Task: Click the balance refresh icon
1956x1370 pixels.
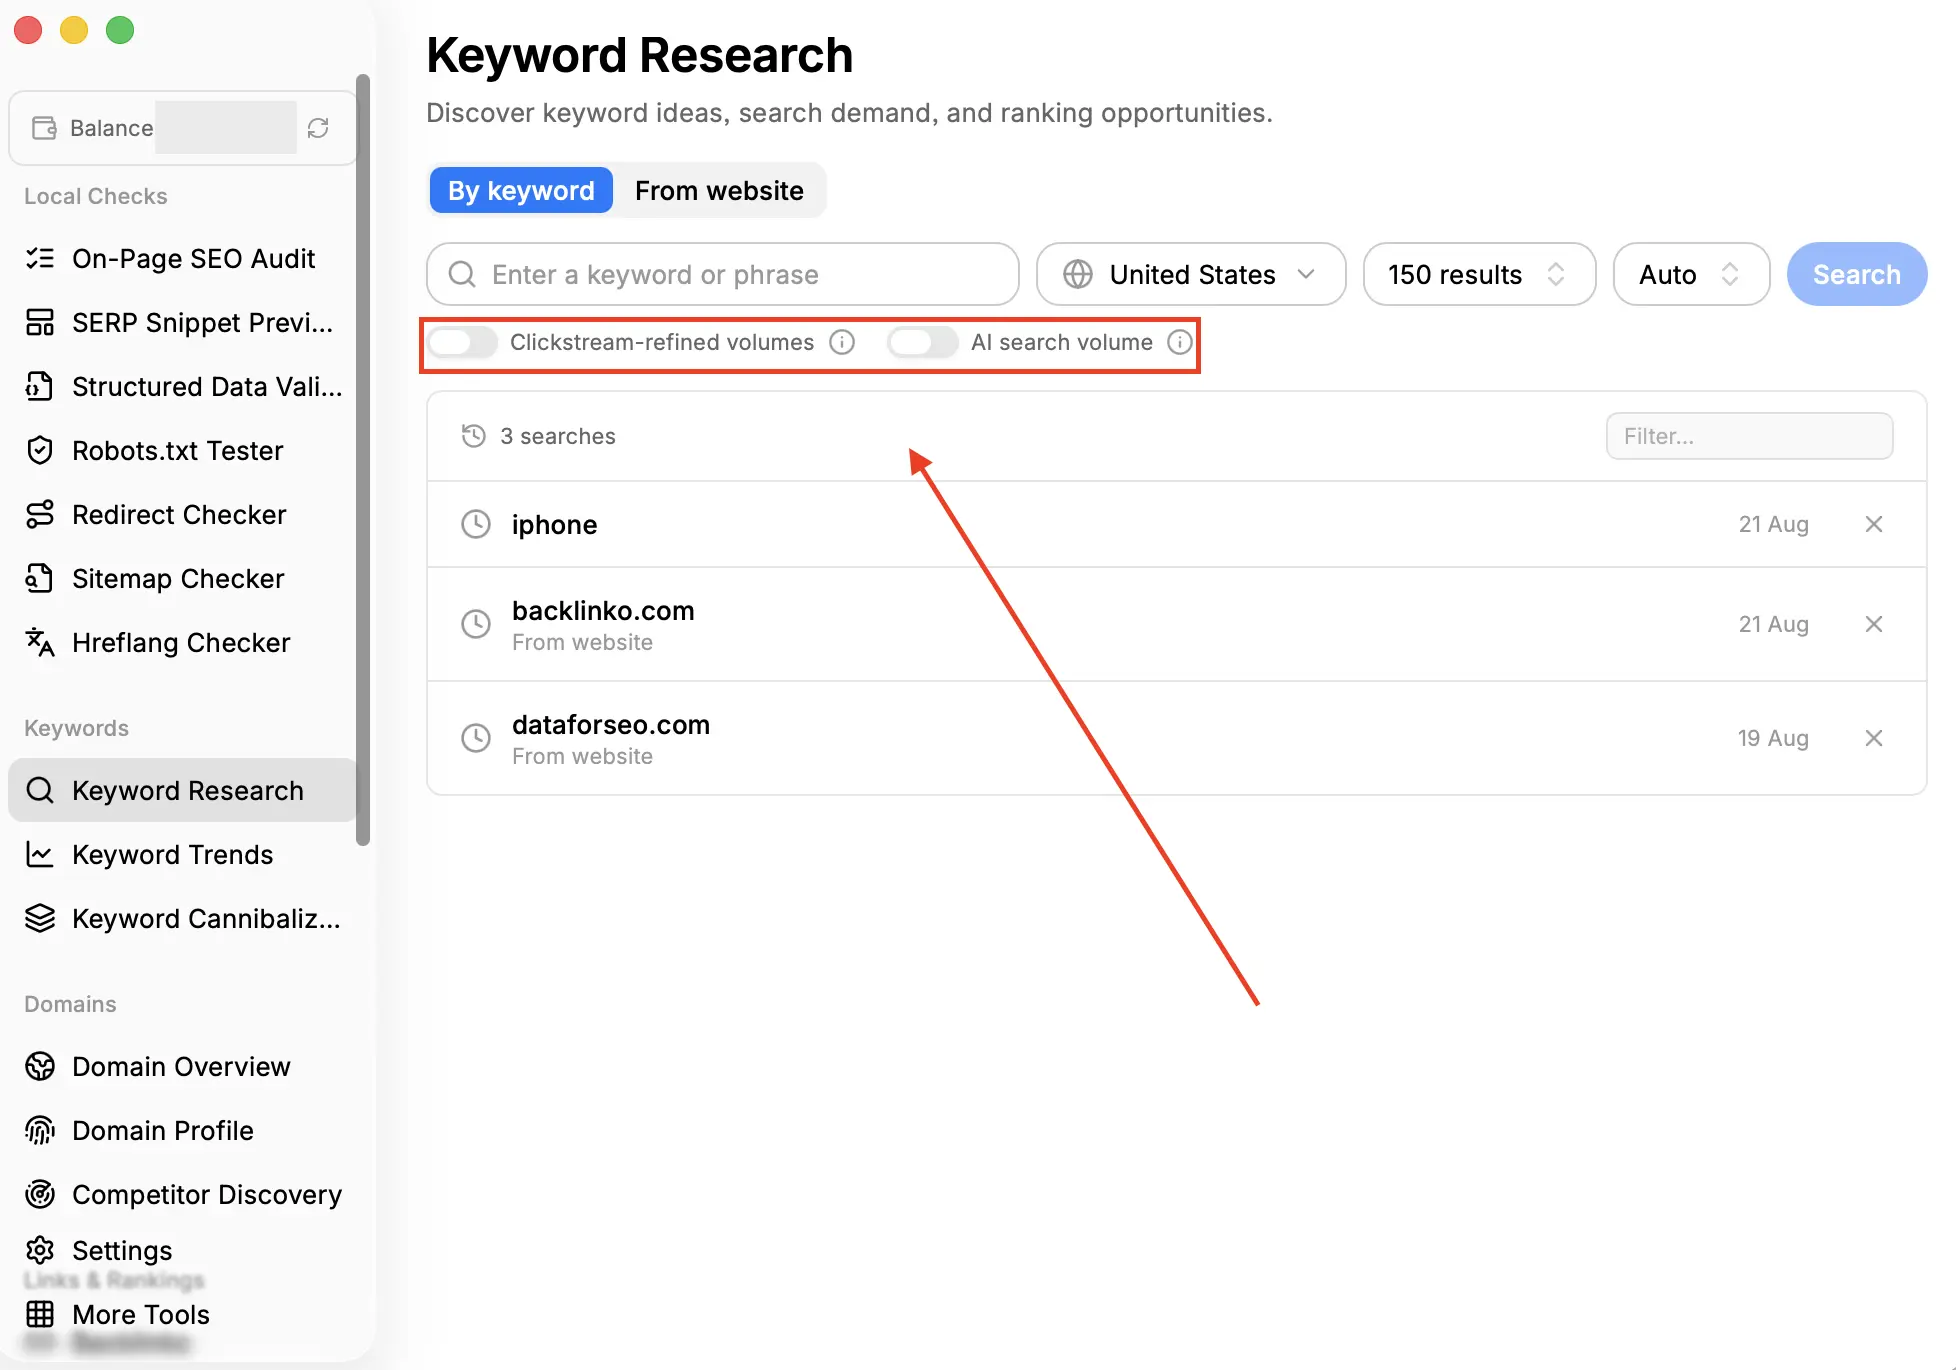Action: pyautogui.click(x=318, y=128)
